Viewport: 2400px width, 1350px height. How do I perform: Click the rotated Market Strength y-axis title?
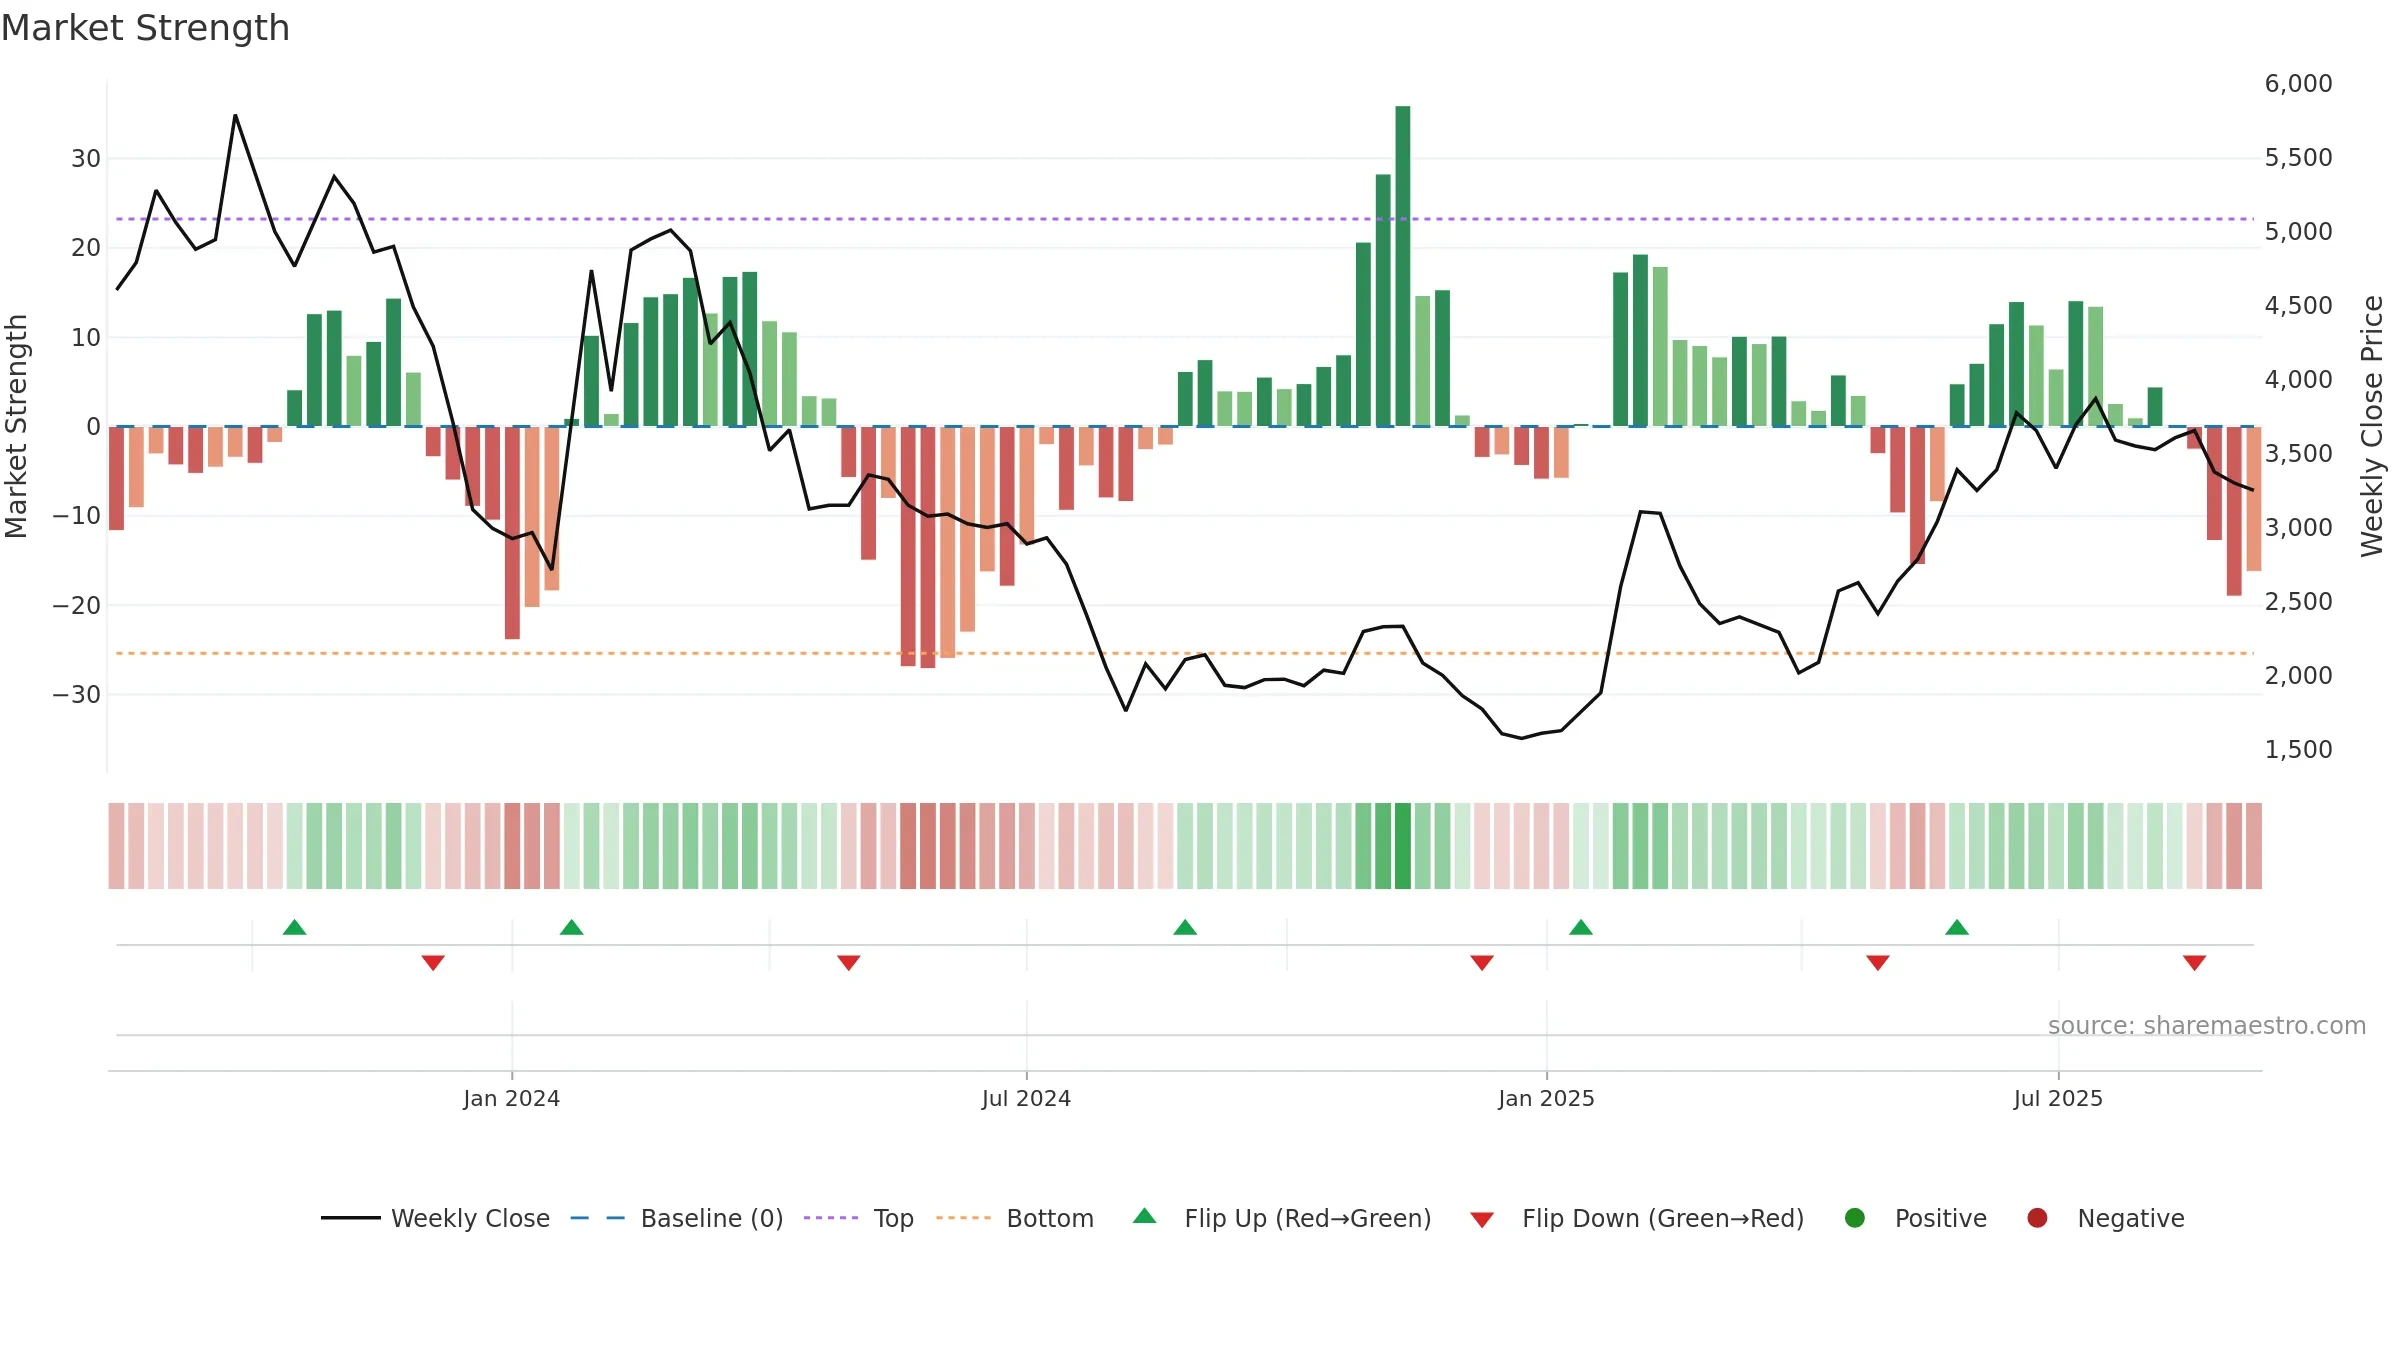tap(16, 426)
